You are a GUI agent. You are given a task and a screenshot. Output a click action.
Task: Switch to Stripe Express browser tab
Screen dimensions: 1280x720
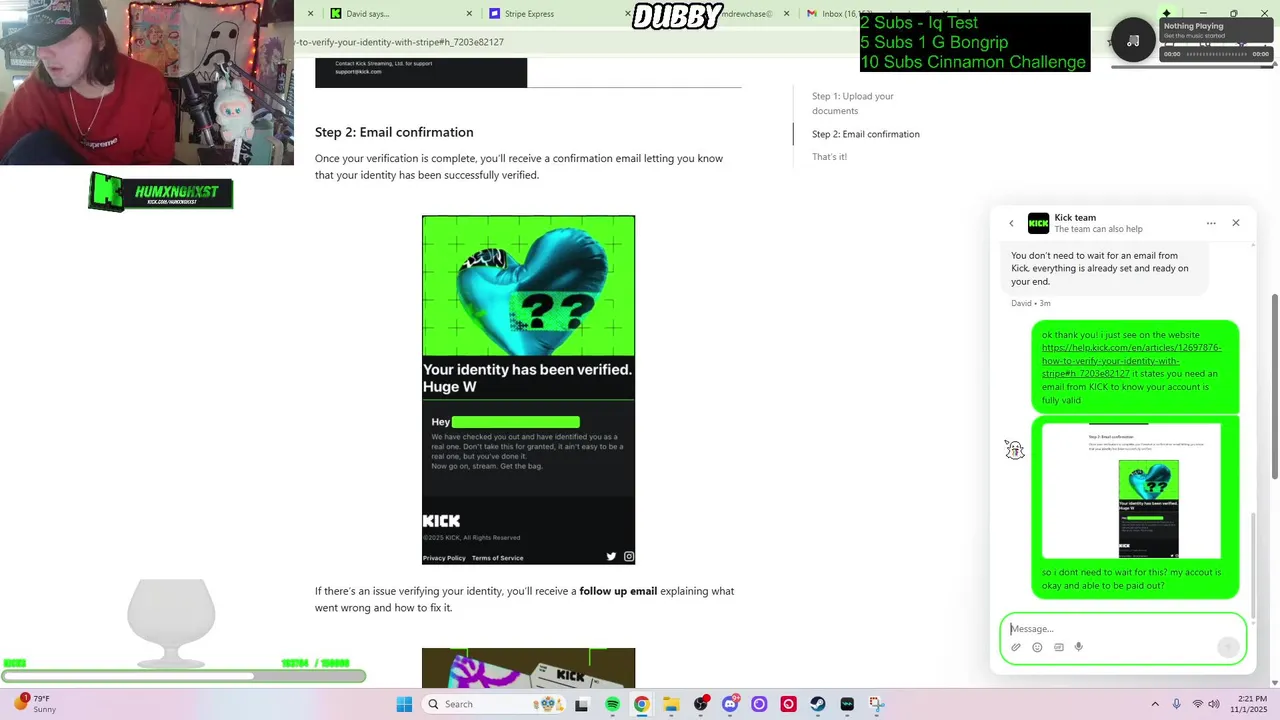click(555, 14)
